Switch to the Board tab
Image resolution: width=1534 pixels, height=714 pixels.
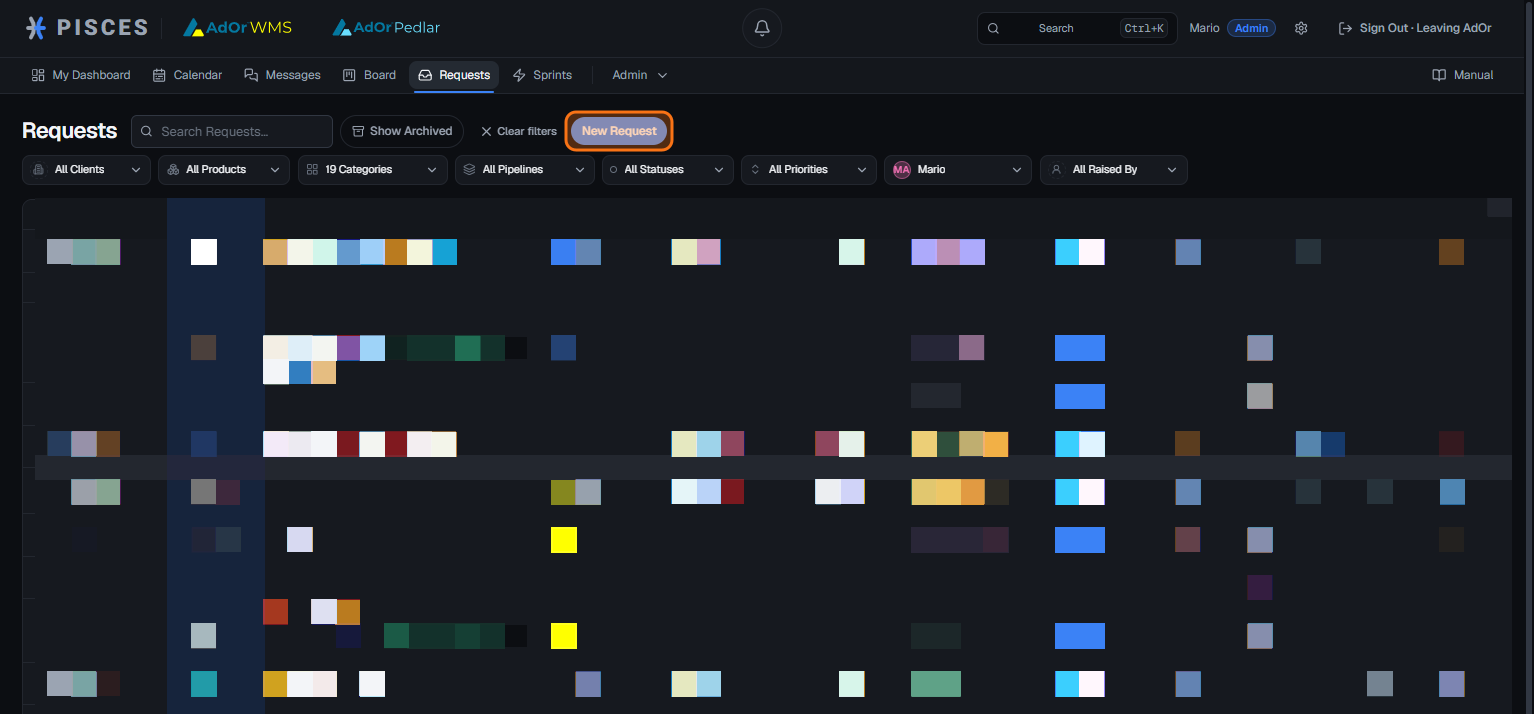pos(369,75)
